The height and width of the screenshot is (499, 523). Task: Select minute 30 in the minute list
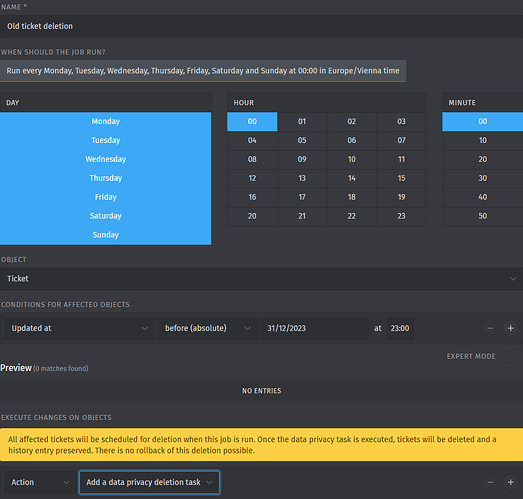483,178
